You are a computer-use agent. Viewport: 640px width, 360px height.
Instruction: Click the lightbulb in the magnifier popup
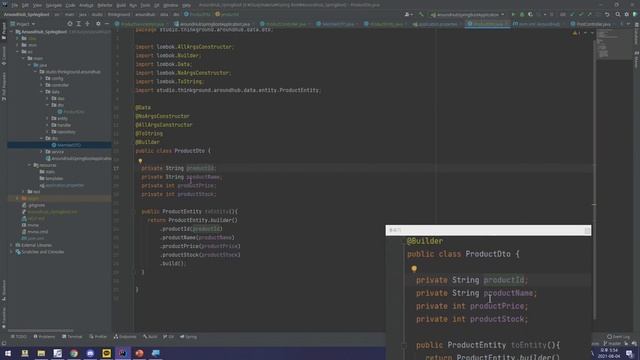(414, 269)
